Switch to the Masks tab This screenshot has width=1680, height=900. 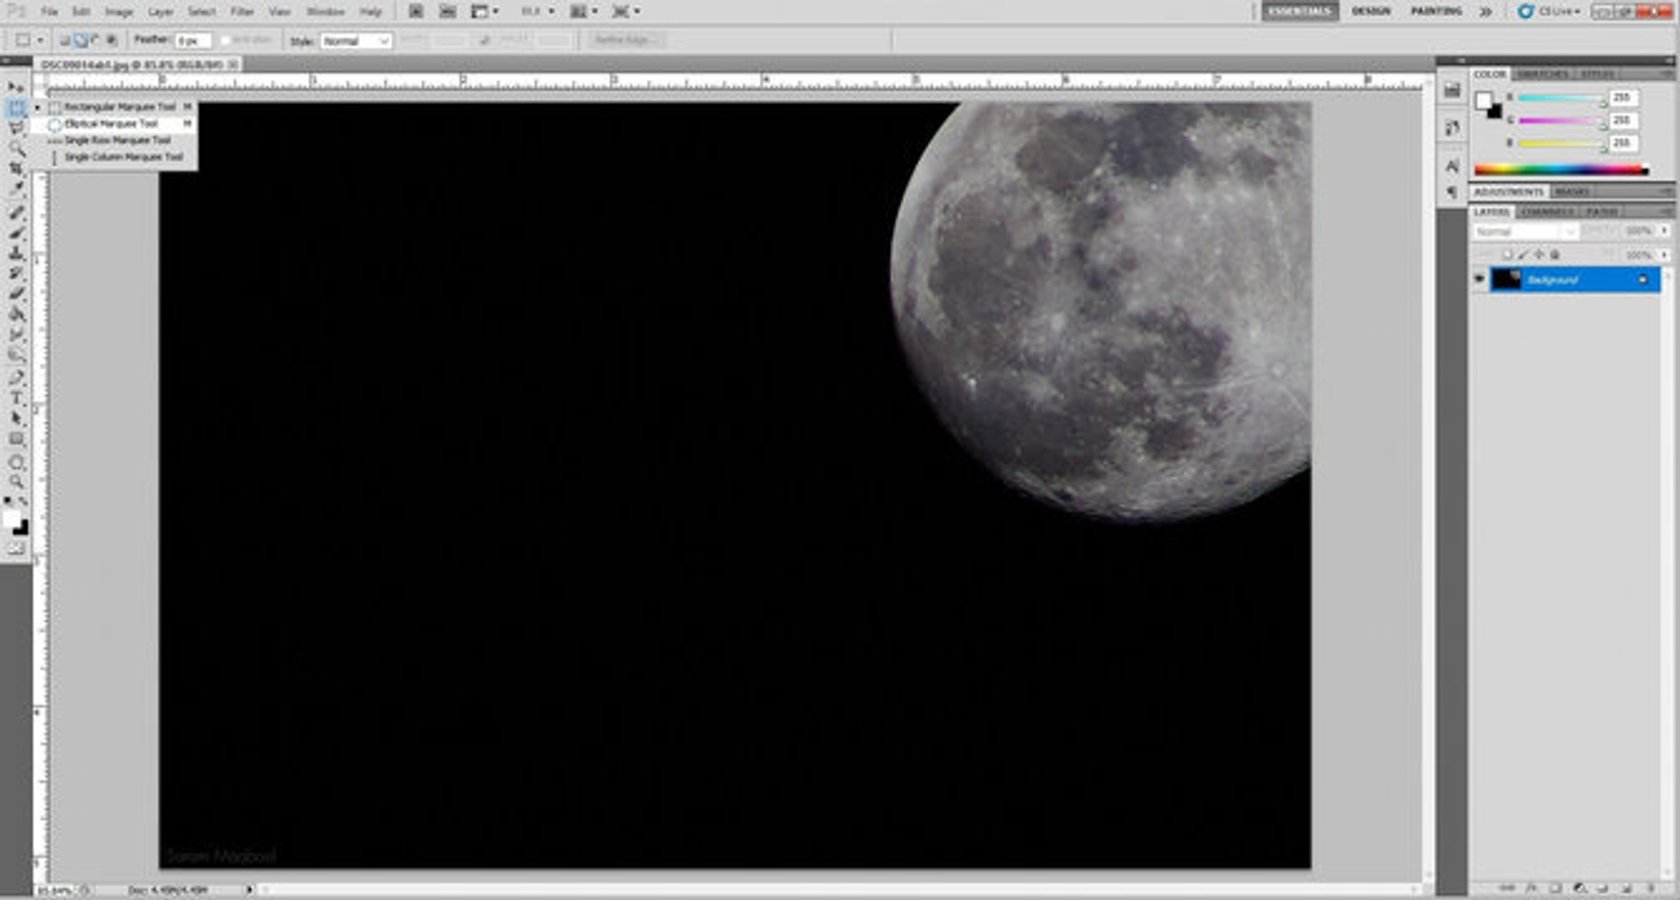tap(1571, 191)
